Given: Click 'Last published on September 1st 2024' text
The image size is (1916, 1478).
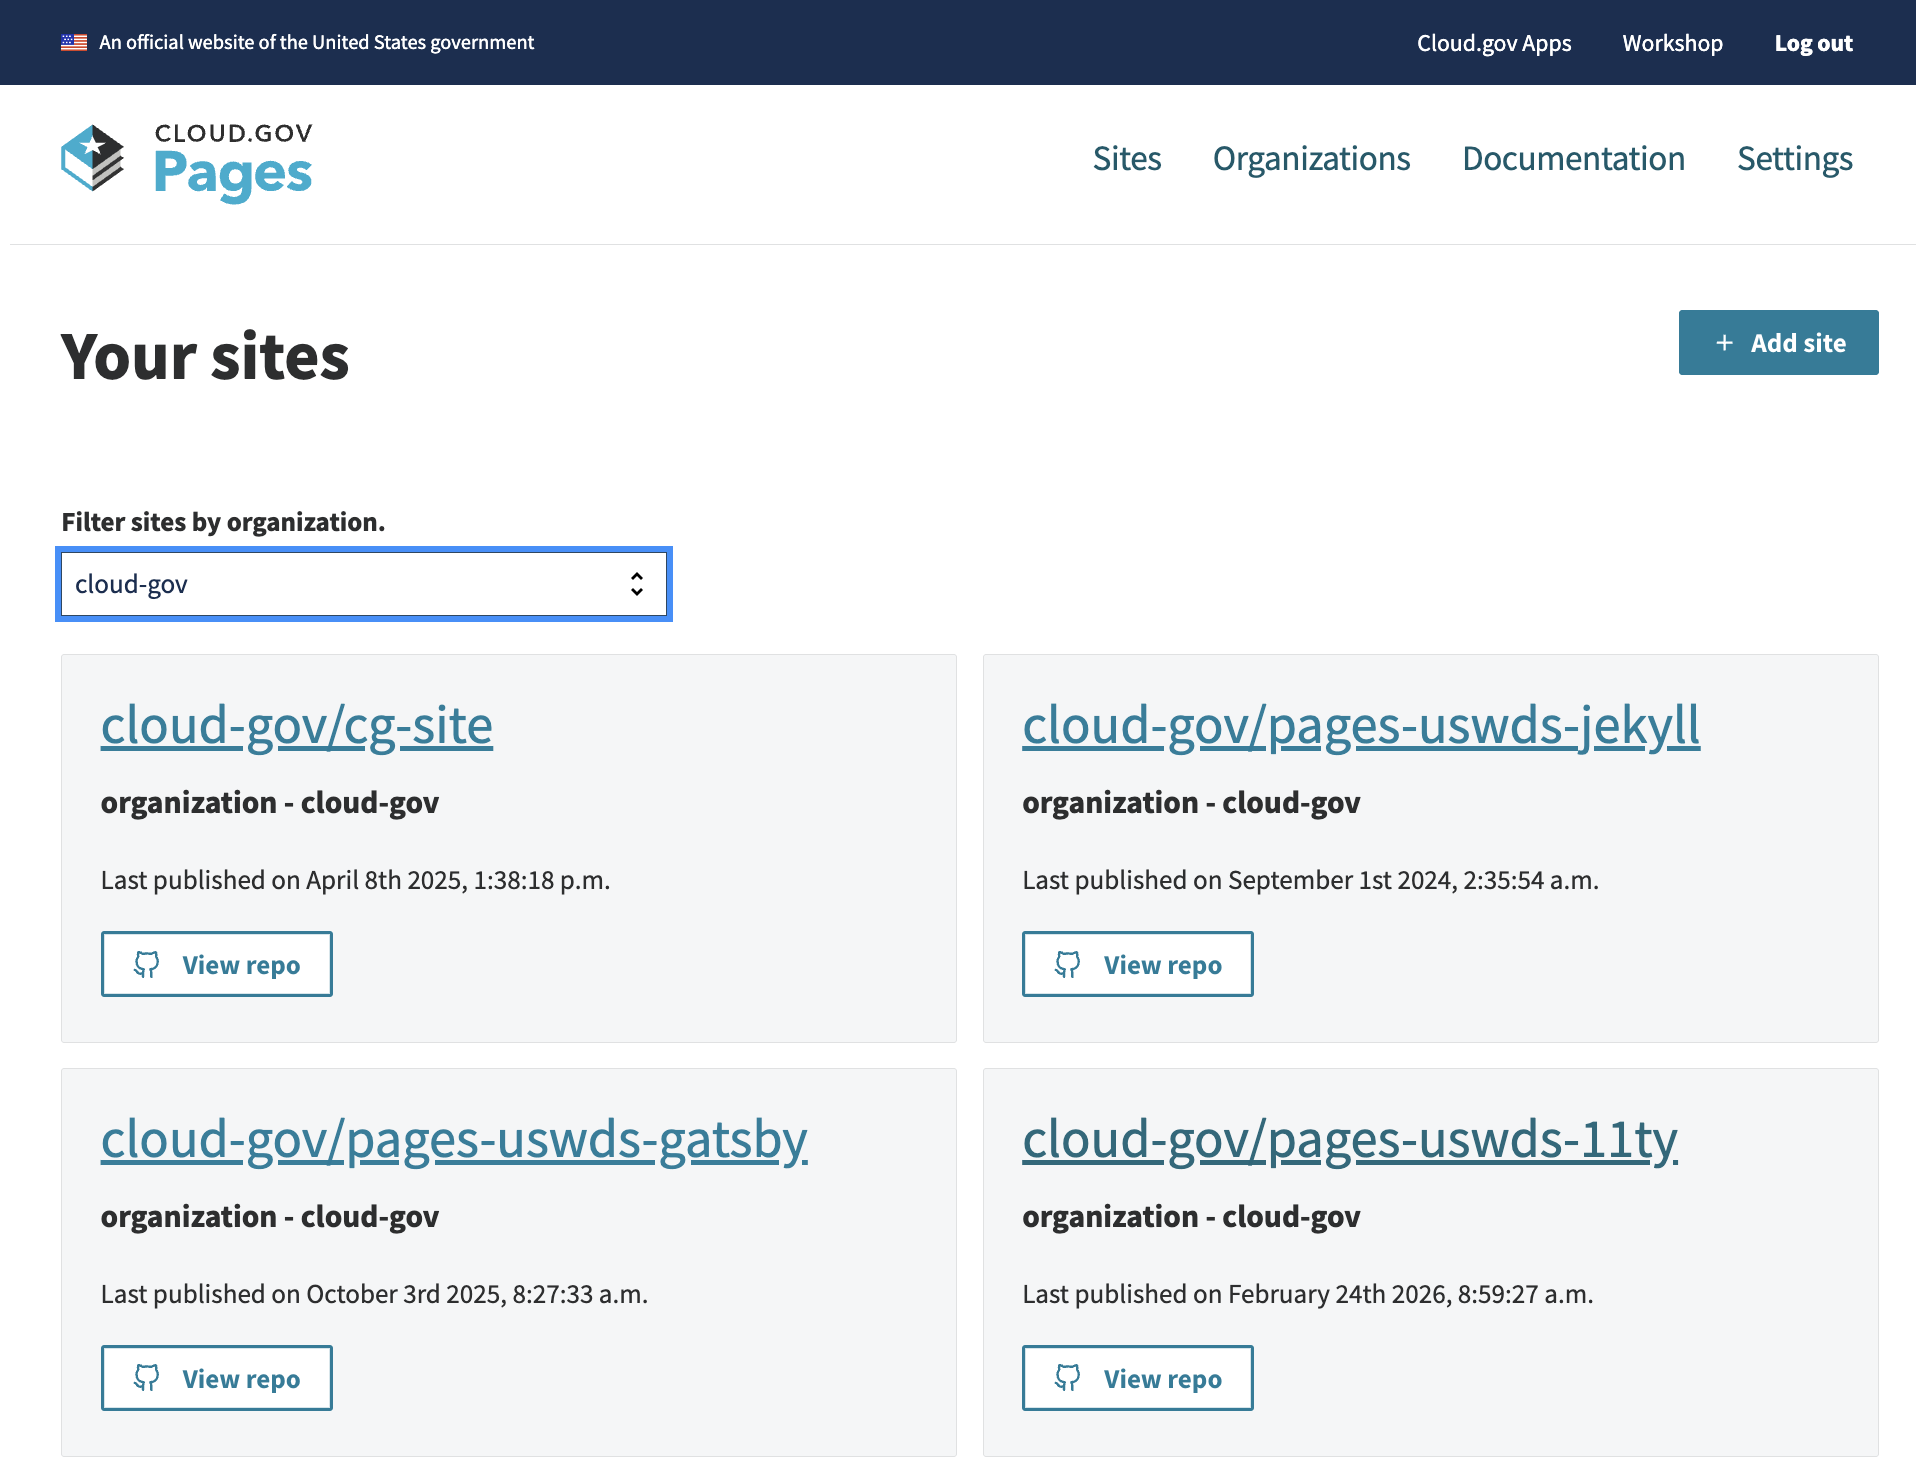Looking at the screenshot, I should pos(1310,880).
